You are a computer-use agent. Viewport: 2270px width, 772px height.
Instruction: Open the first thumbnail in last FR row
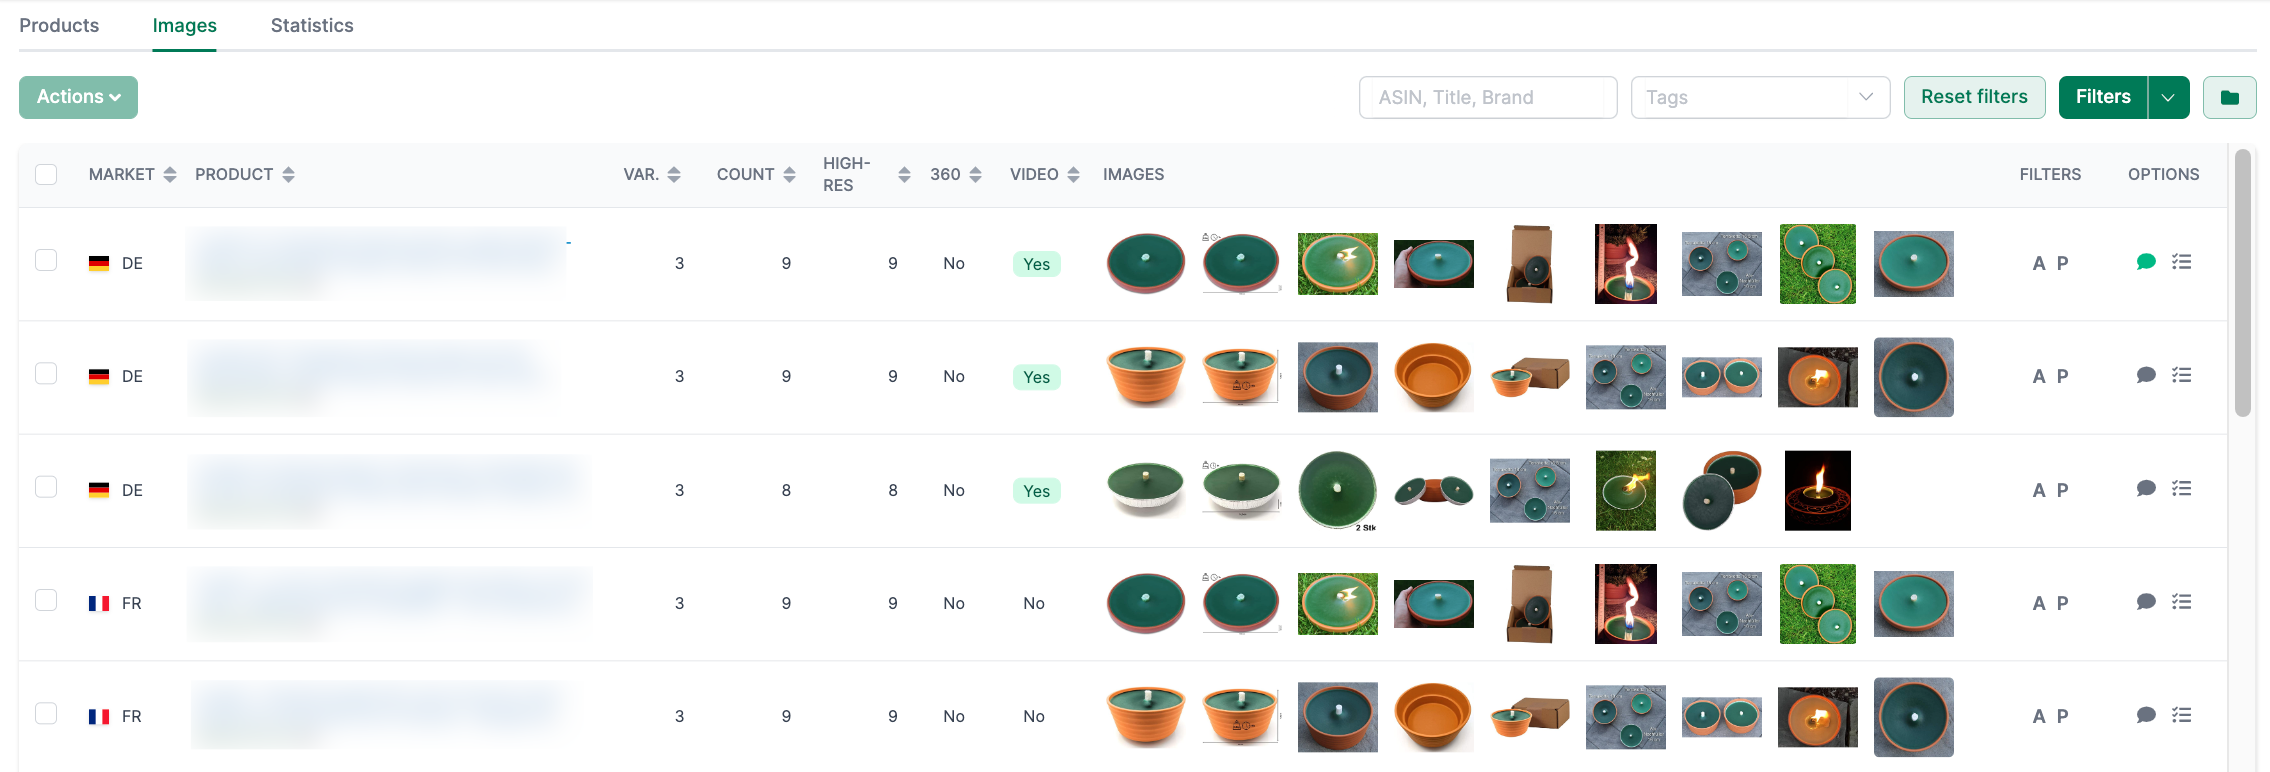tap(1146, 716)
